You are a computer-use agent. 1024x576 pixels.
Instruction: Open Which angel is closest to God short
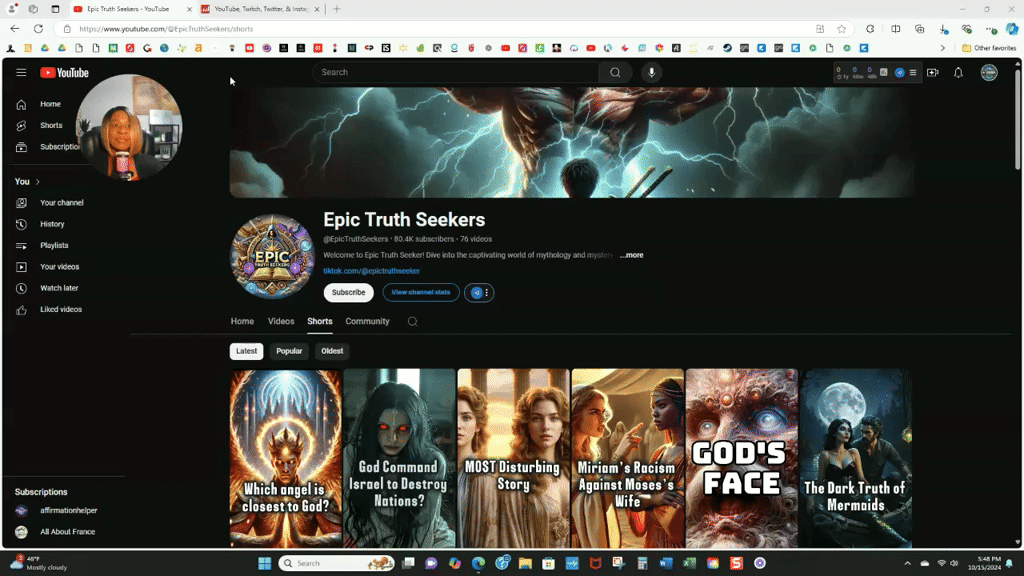tap(285, 458)
